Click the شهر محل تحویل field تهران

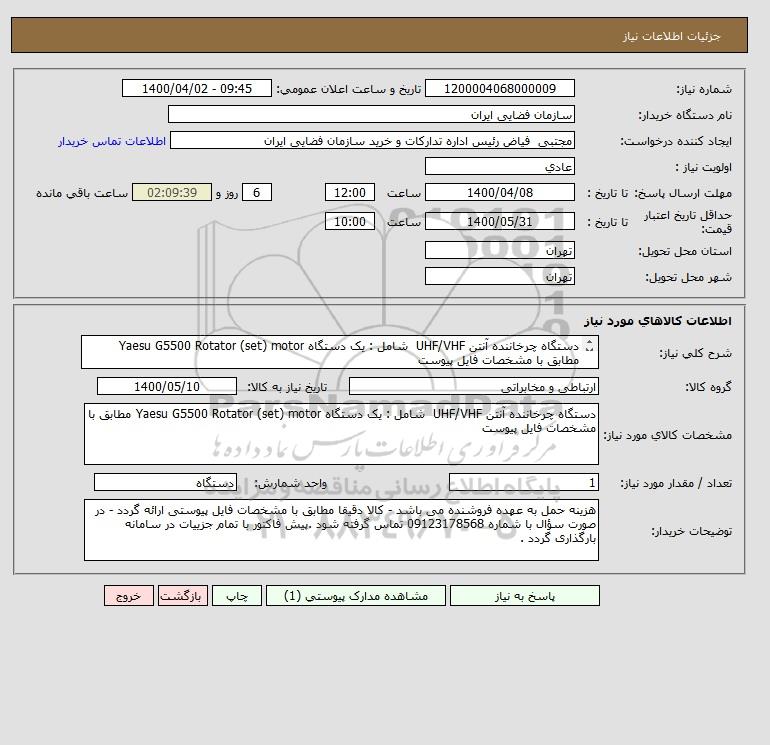point(499,276)
